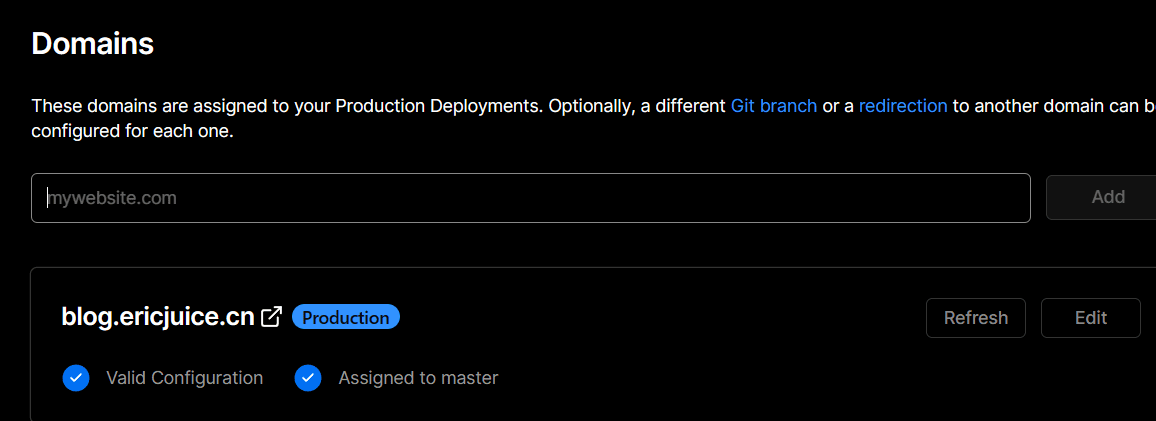Focus the mywebsite.com domain input field
The width and height of the screenshot is (1156, 421).
[x=530, y=198]
